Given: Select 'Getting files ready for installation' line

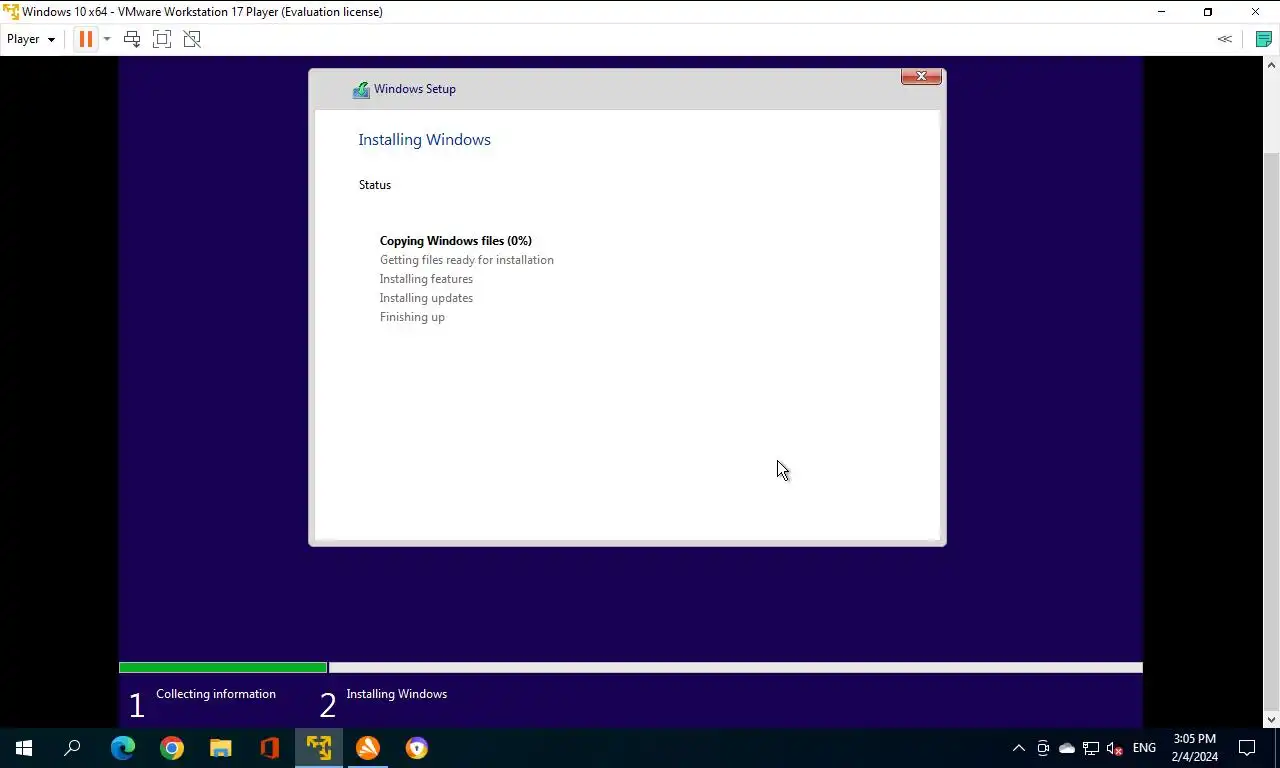Looking at the screenshot, I should click(x=466, y=260).
